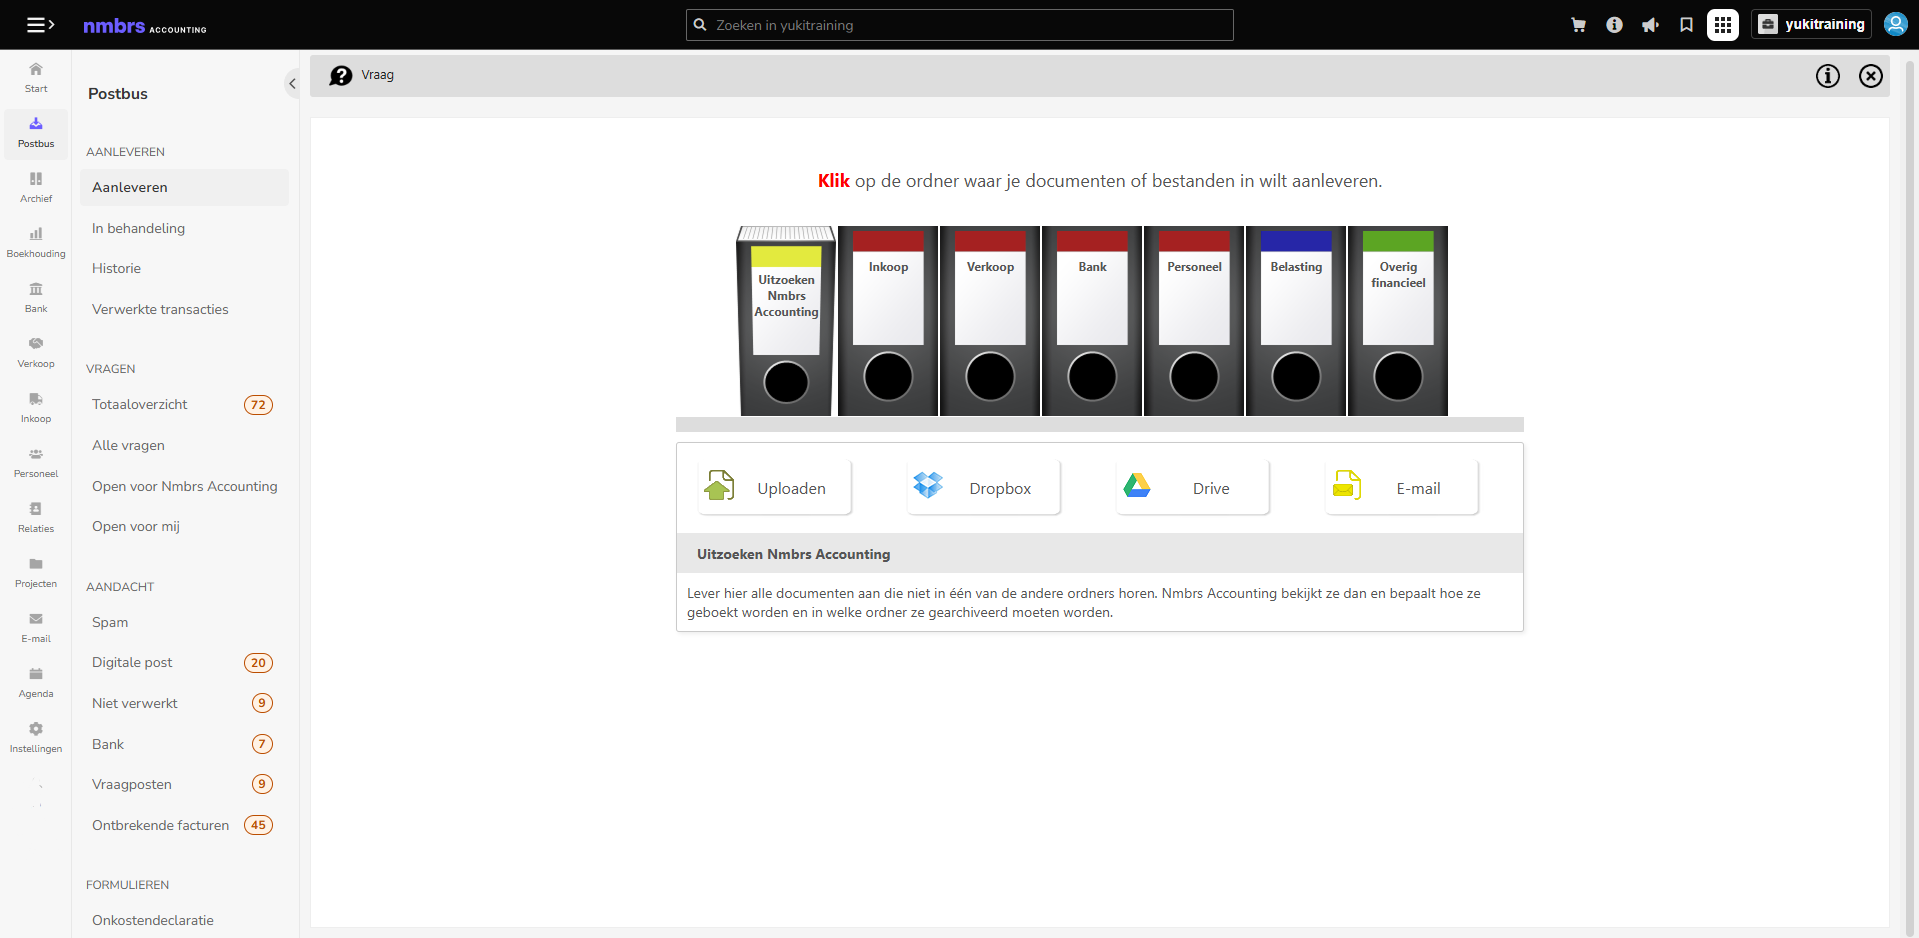Viewport: 1919px width, 938px height.
Task: Click the user profile avatar icon
Action: point(1895,24)
